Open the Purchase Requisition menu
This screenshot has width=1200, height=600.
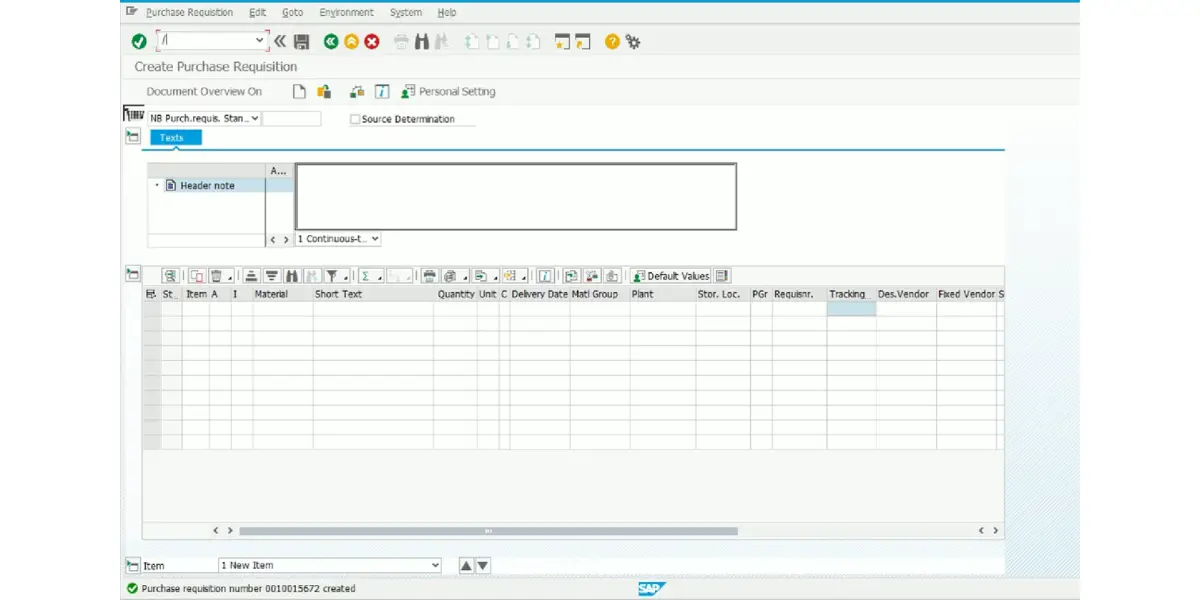pos(189,12)
